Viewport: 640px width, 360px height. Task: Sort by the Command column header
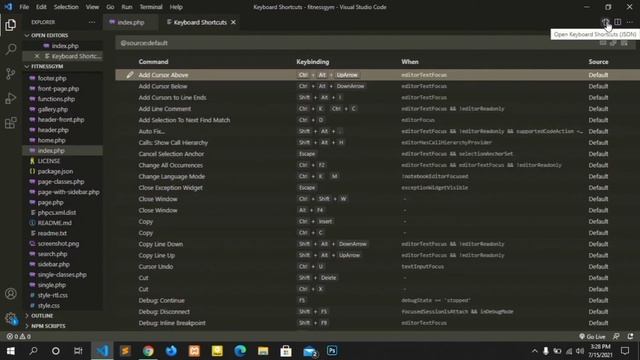153,62
